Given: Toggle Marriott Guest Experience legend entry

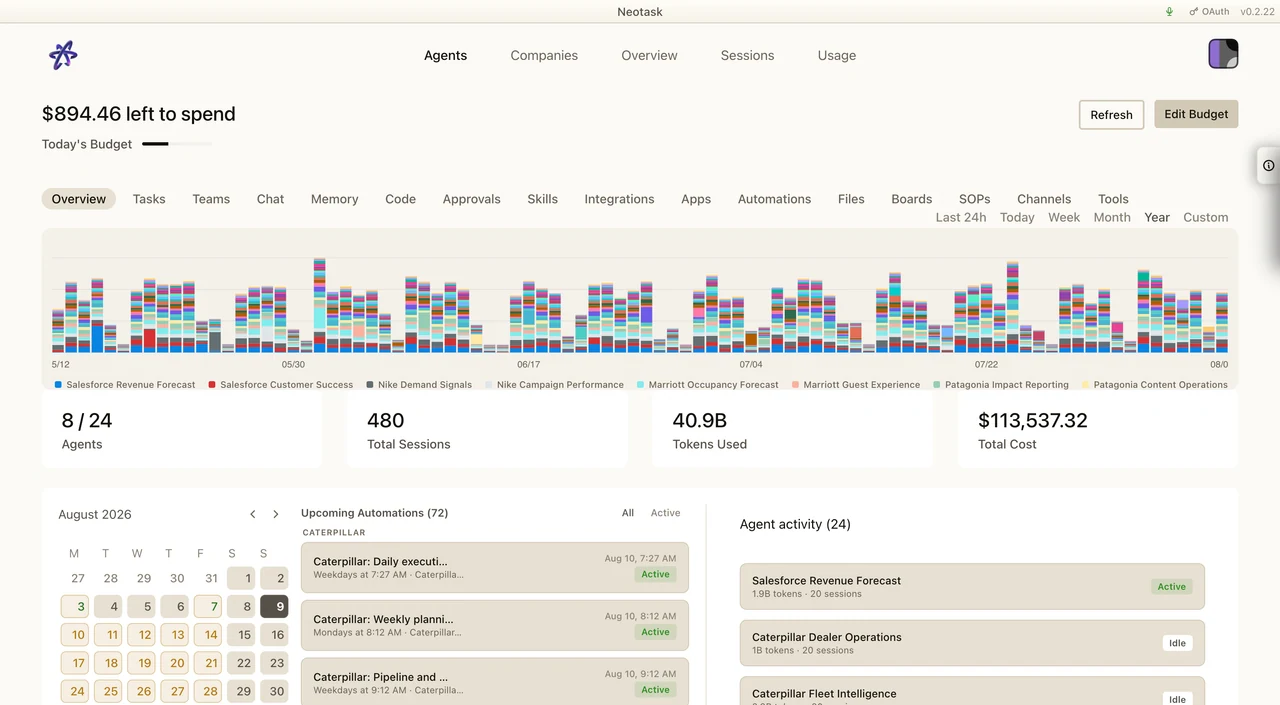Looking at the screenshot, I should click(x=855, y=385).
